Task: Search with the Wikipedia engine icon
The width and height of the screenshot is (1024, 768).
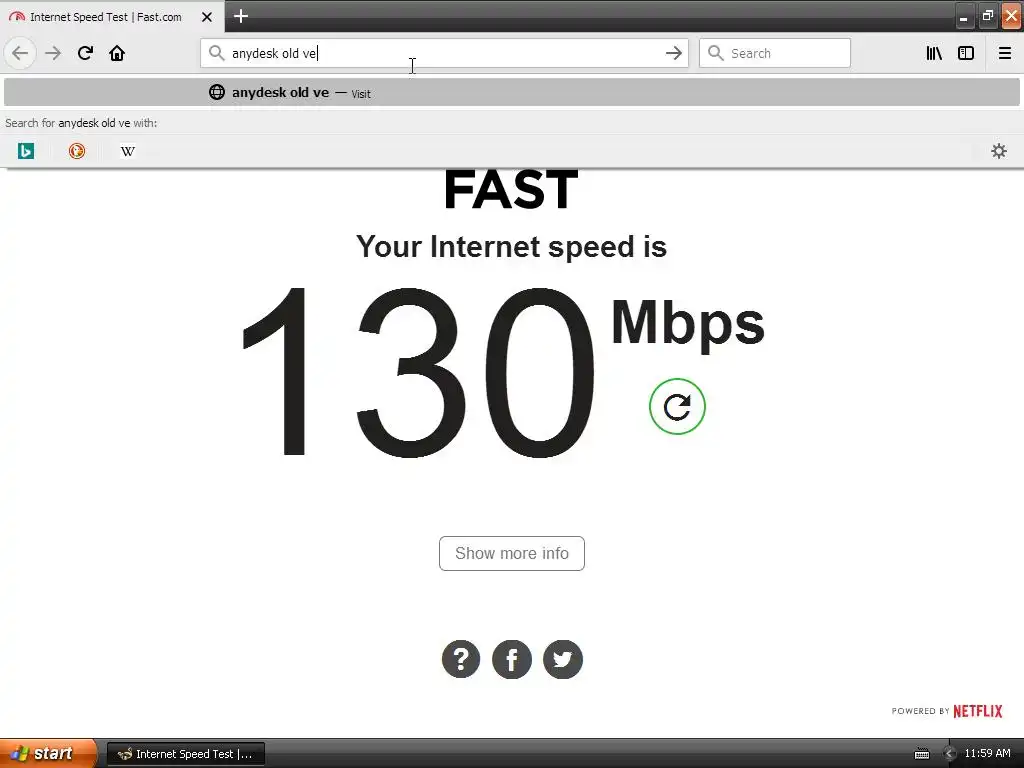Action: (x=128, y=151)
